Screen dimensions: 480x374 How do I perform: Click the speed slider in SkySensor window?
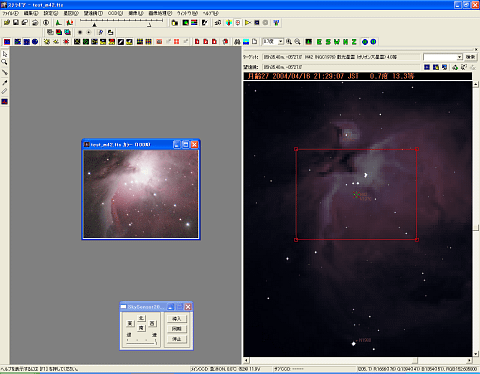[x=142, y=342]
